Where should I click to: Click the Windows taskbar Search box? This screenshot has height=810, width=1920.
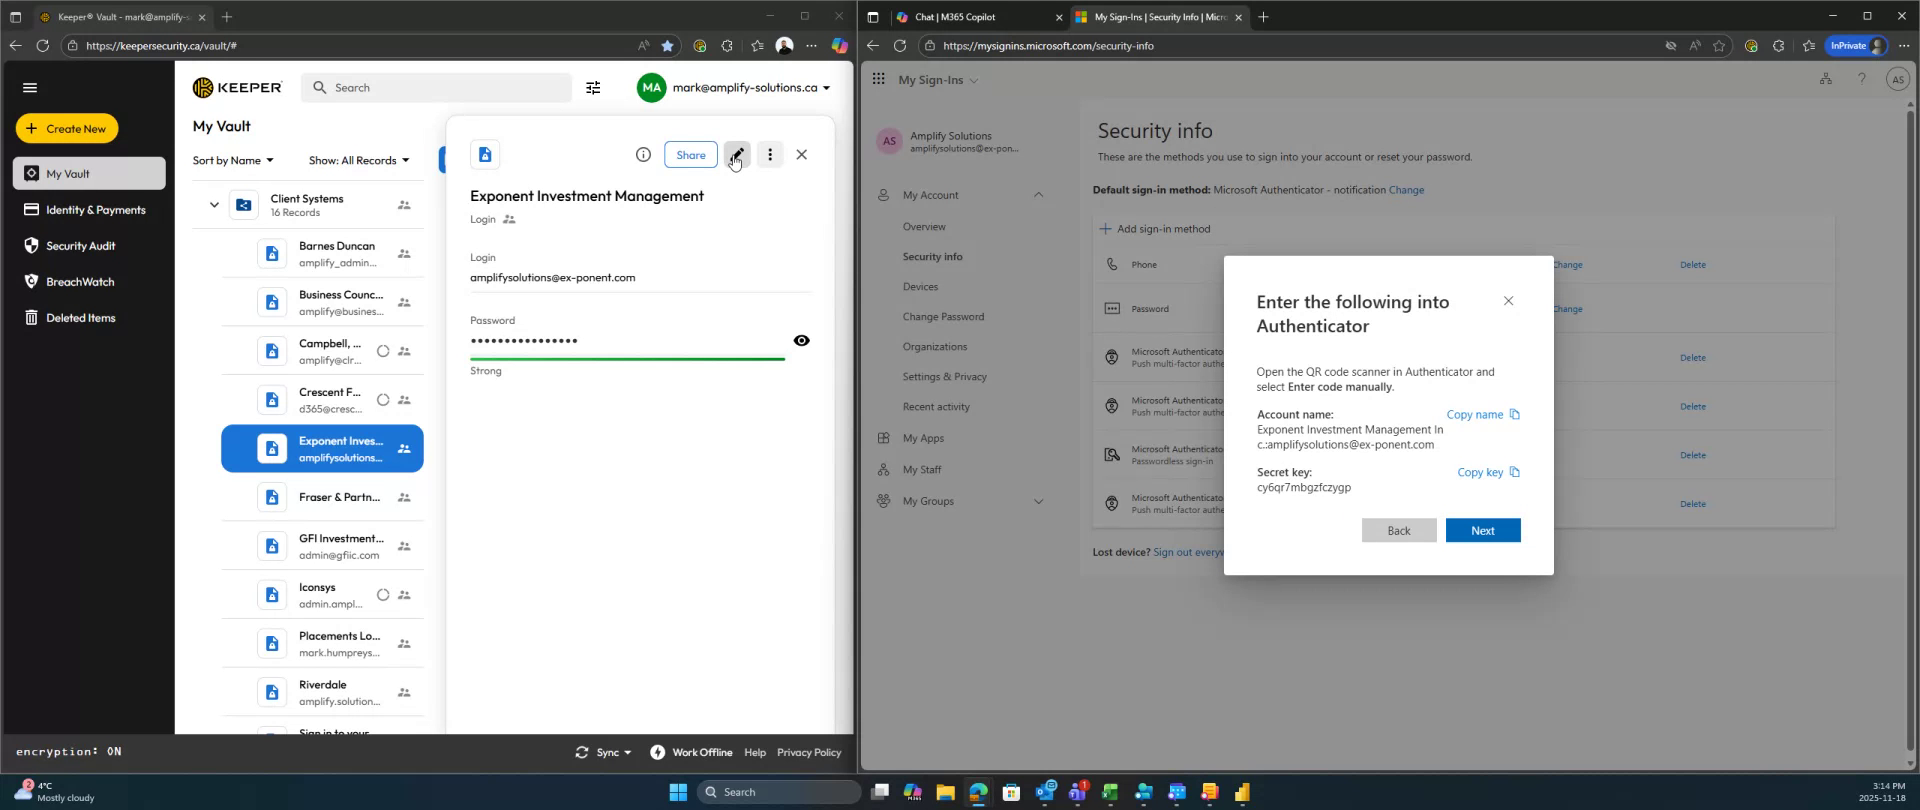pyautogui.click(x=779, y=792)
